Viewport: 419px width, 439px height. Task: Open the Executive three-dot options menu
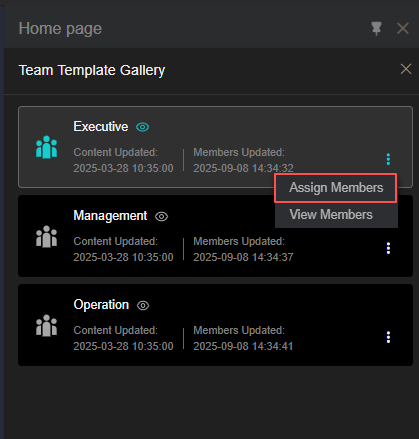[388, 159]
